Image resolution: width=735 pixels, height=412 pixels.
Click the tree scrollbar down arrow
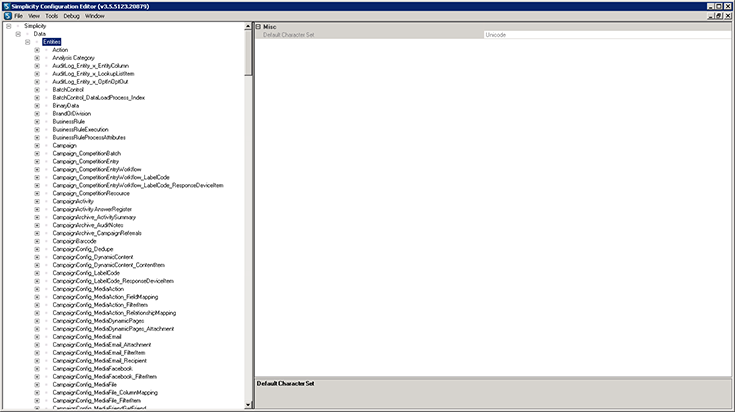pyautogui.click(x=248, y=405)
